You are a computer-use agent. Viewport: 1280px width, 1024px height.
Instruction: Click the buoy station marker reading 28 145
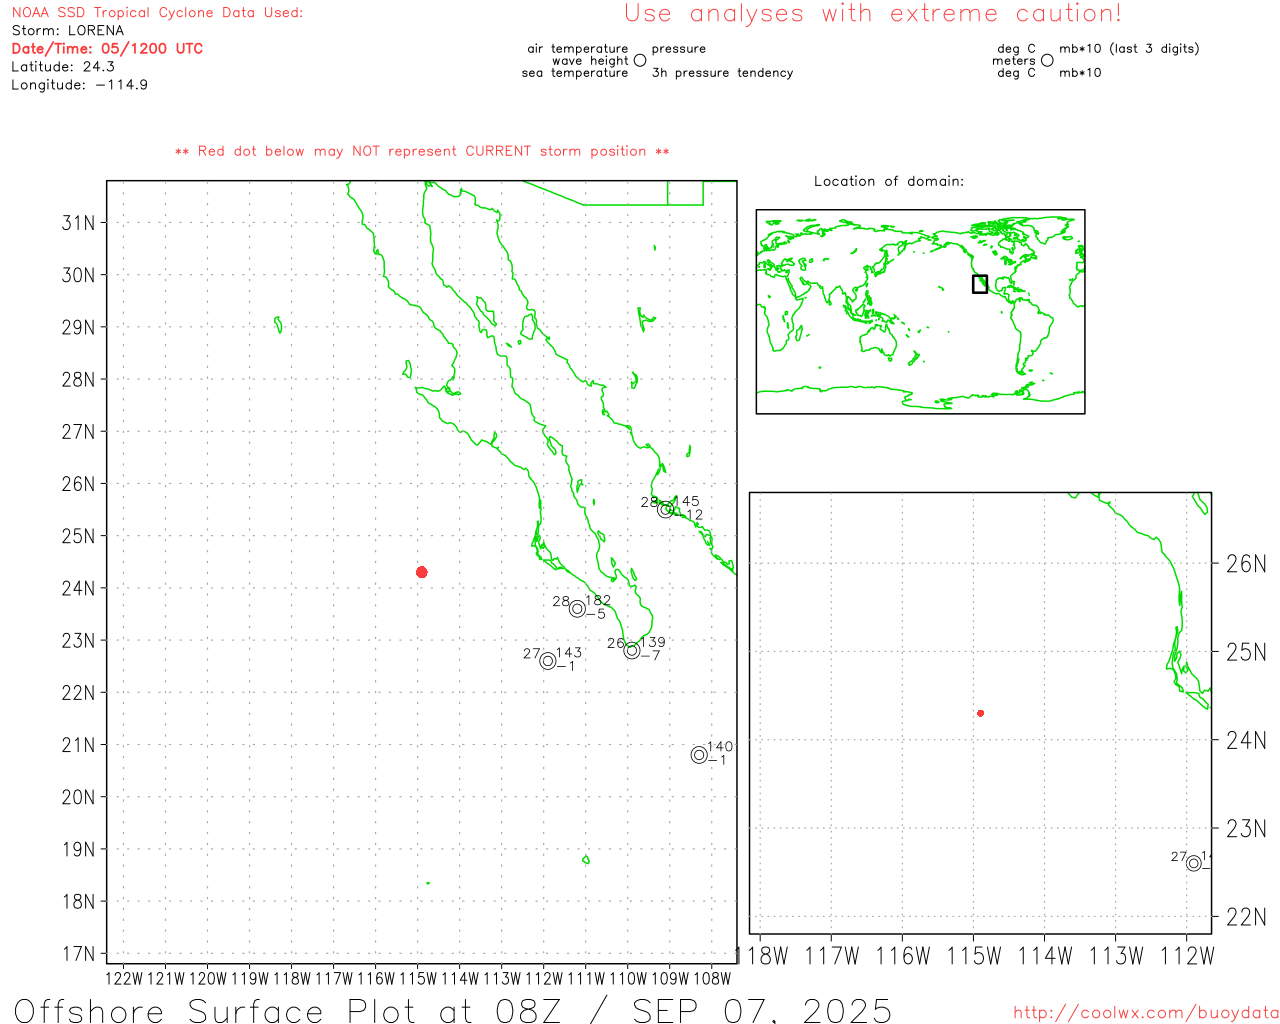[x=666, y=509]
